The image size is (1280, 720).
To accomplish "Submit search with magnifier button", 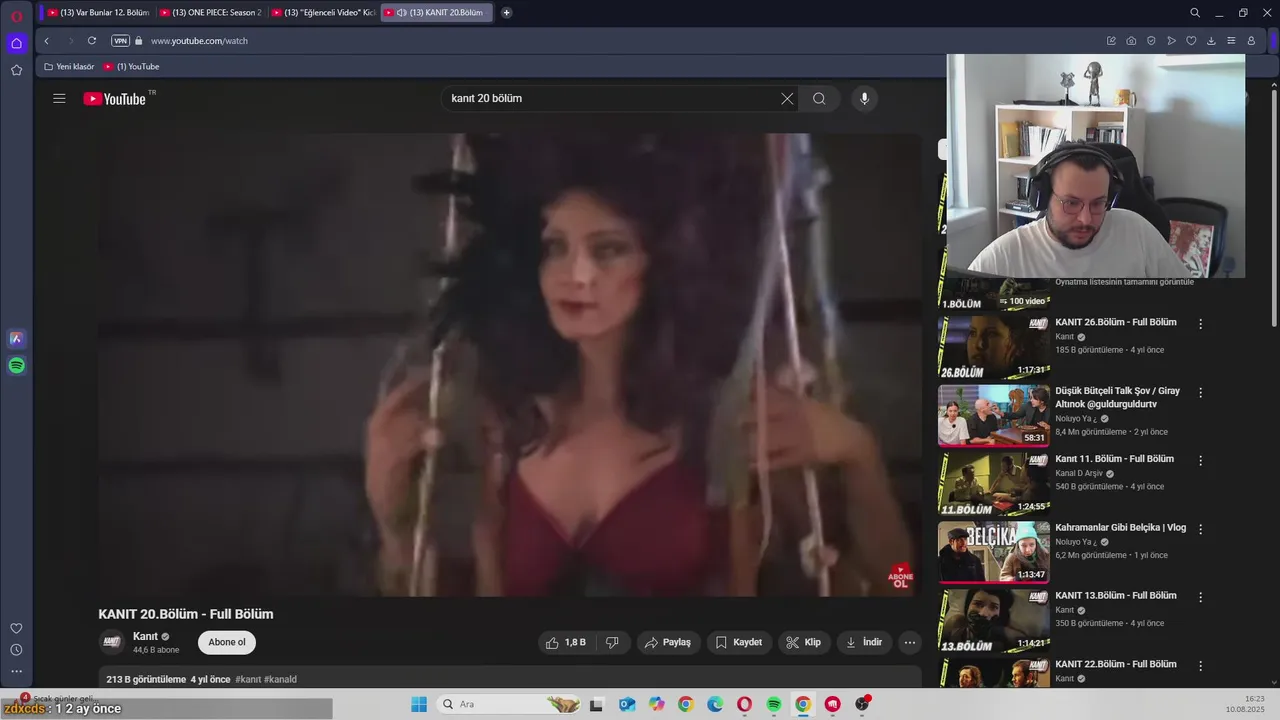I will pyautogui.click(x=819, y=98).
